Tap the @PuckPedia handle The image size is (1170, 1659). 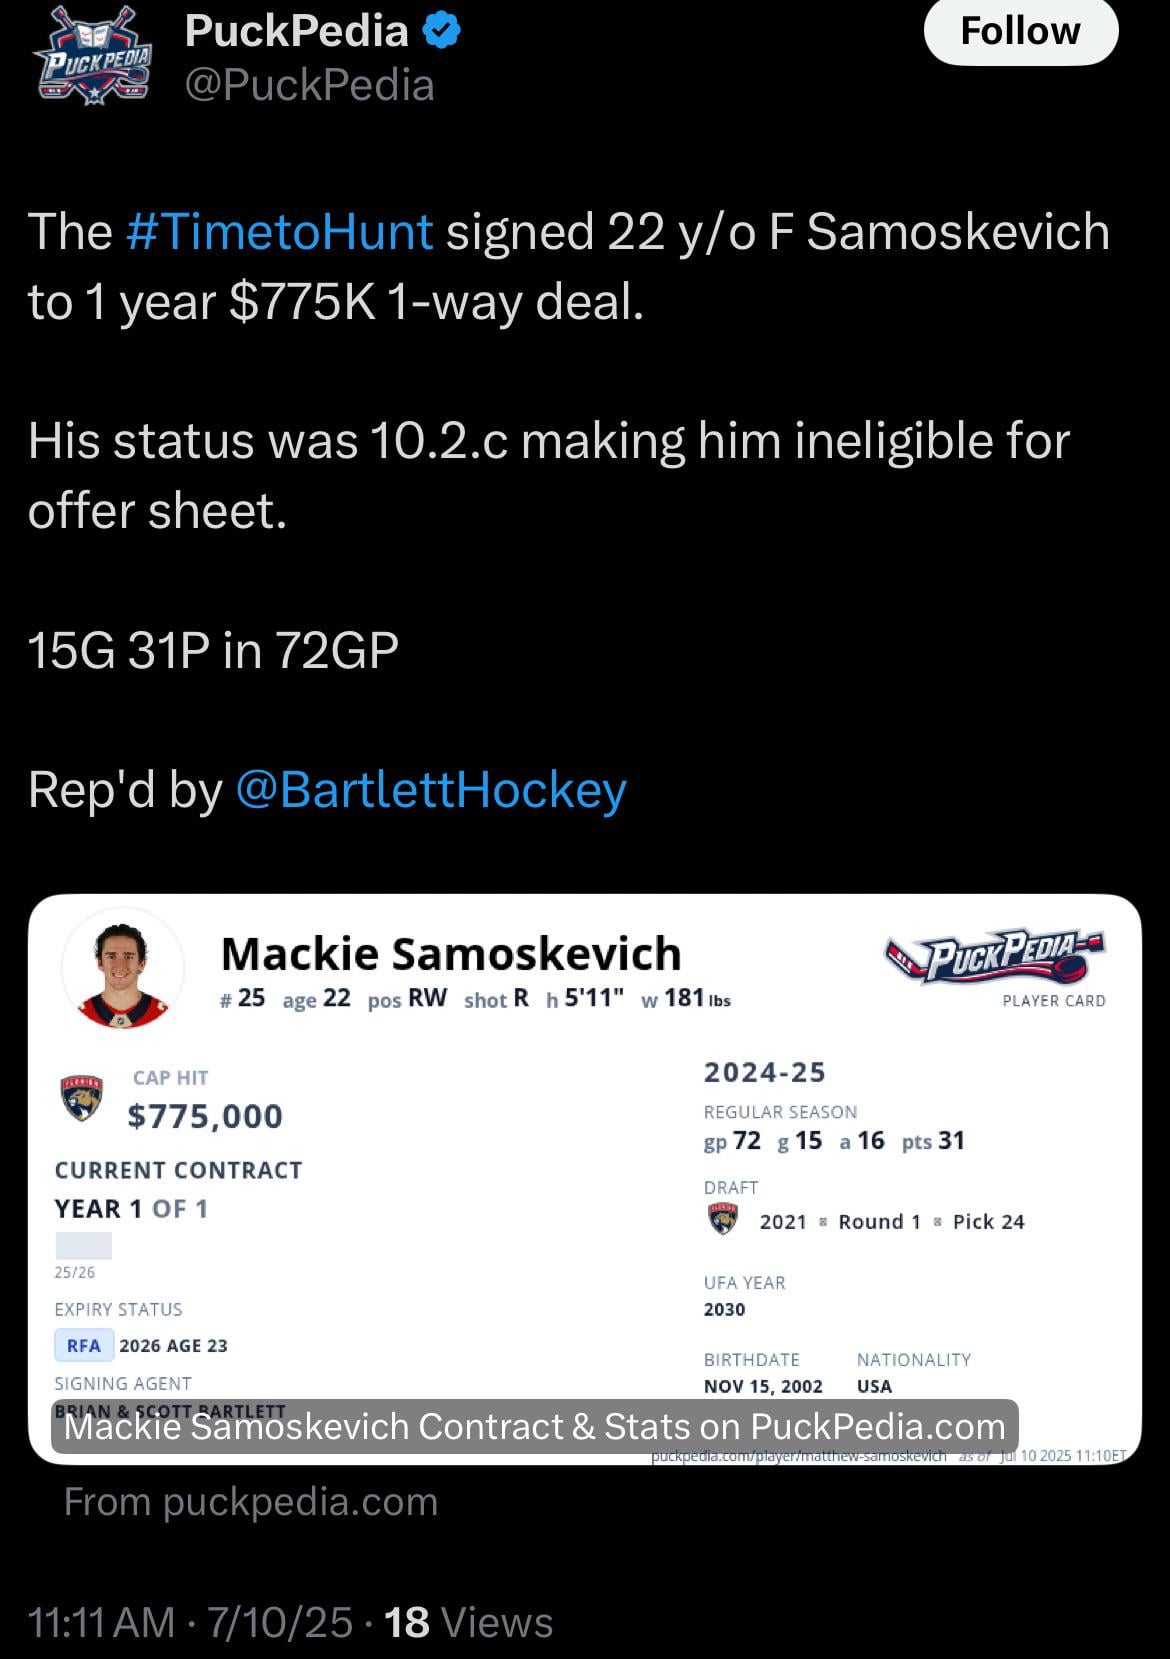point(309,86)
